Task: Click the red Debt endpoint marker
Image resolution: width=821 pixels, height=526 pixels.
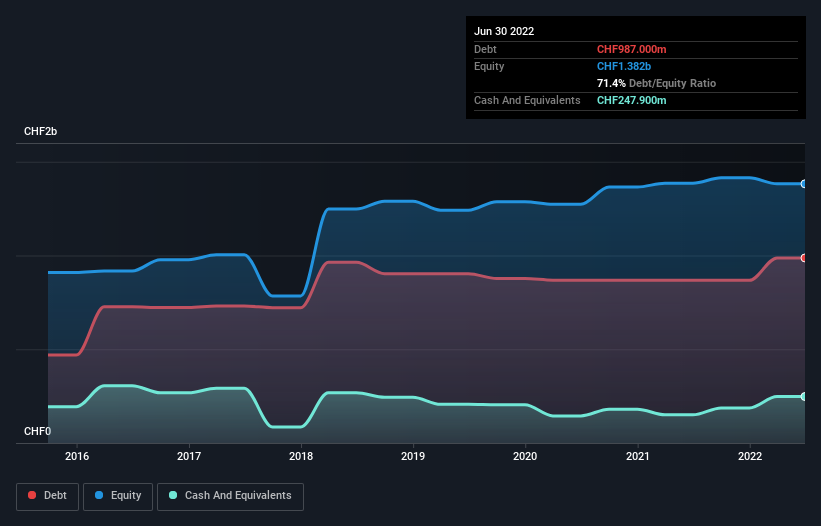Action: [x=804, y=258]
